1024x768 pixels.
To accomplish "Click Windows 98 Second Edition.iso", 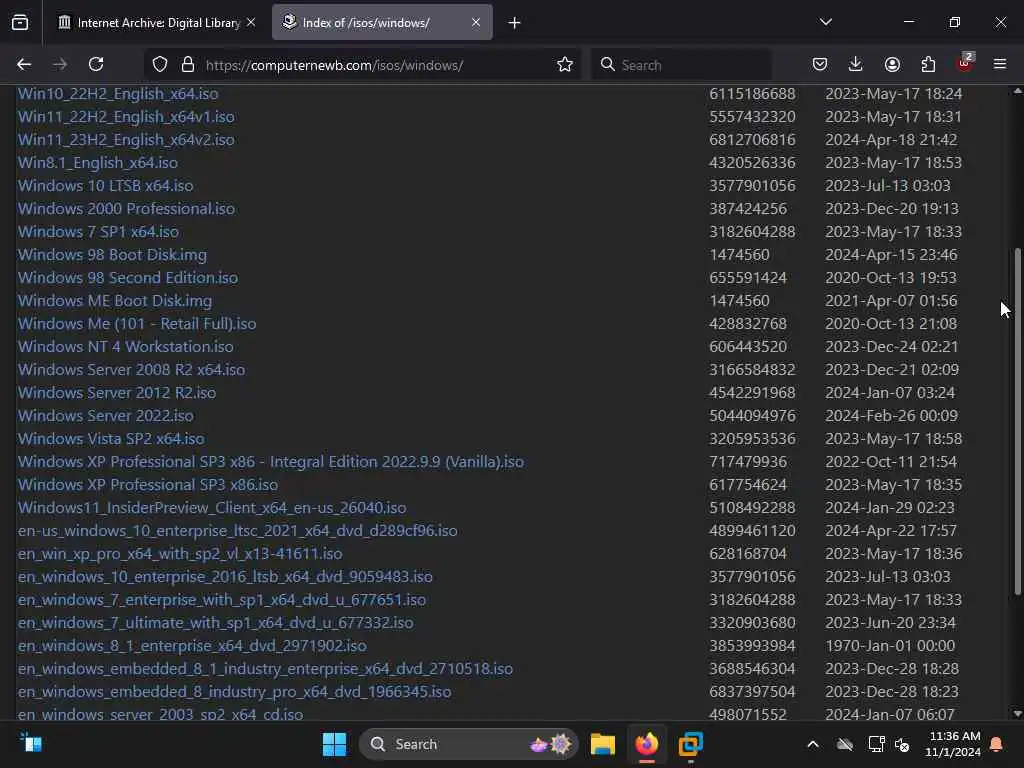I will pyautogui.click(x=128, y=277).
